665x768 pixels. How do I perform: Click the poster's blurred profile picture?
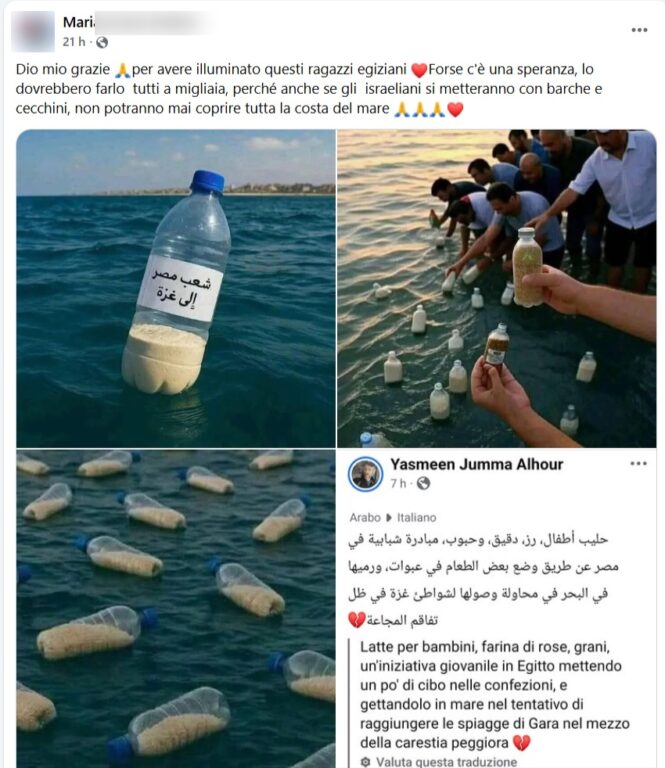[33, 31]
